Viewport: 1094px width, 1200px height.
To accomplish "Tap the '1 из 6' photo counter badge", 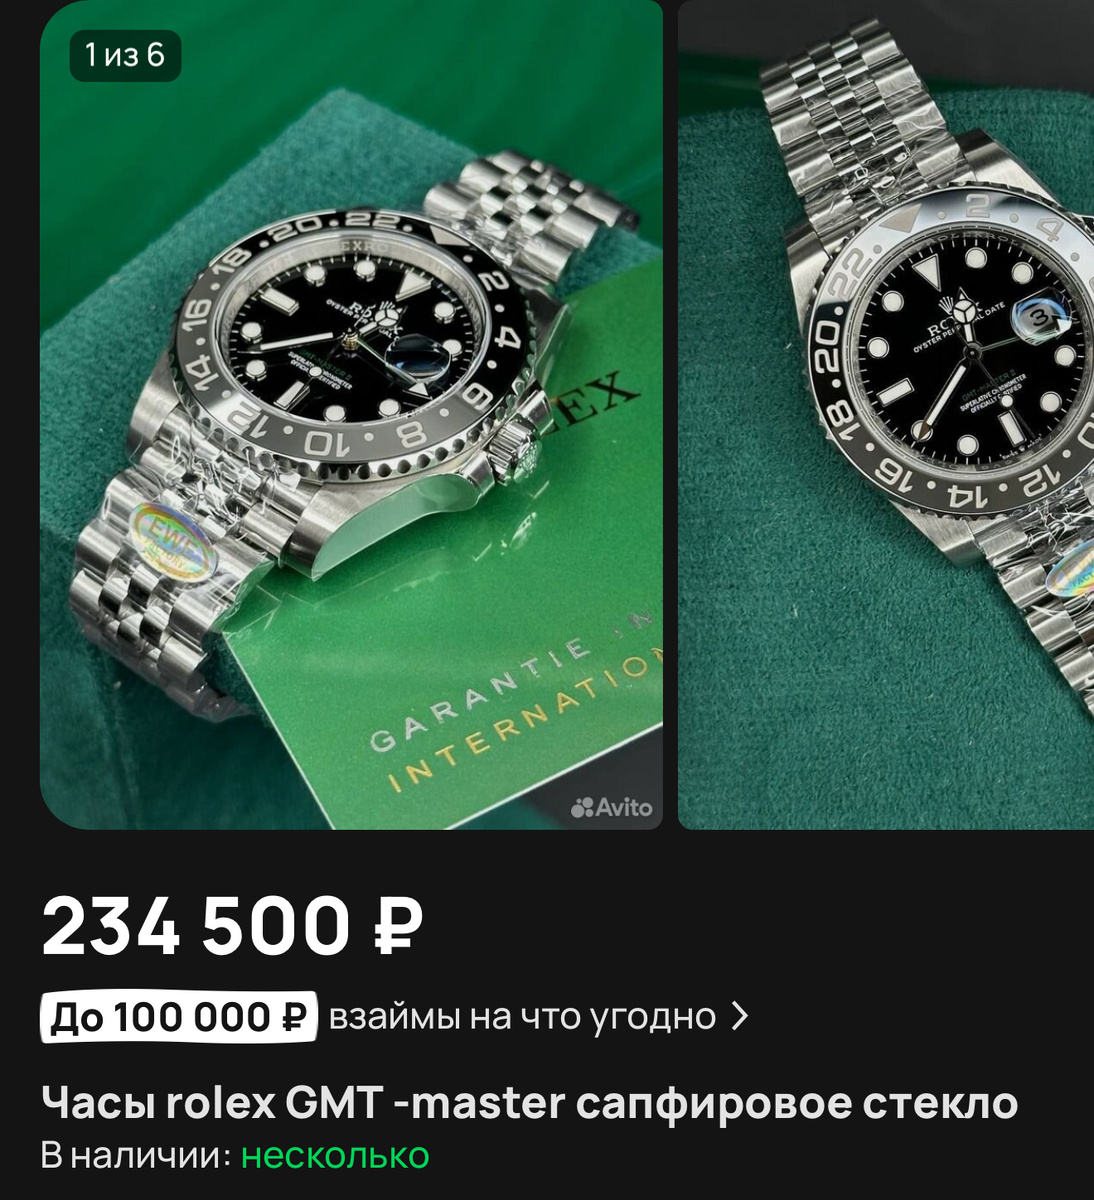I will [125, 55].
